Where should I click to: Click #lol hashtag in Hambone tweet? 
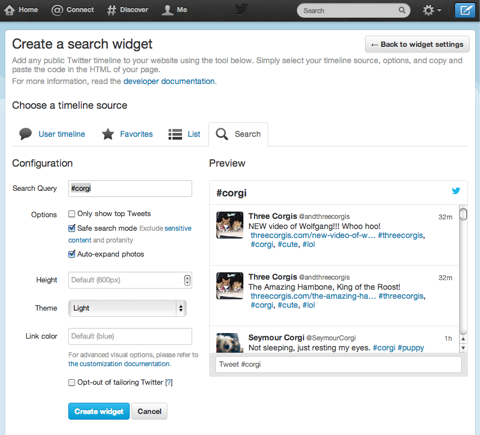(x=309, y=305)
